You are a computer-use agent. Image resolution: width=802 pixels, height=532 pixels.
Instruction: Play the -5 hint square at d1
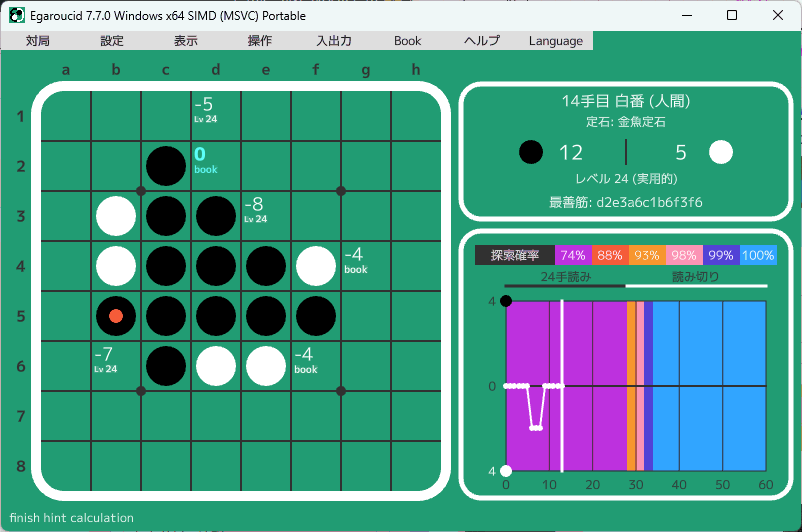pos(216,116)
